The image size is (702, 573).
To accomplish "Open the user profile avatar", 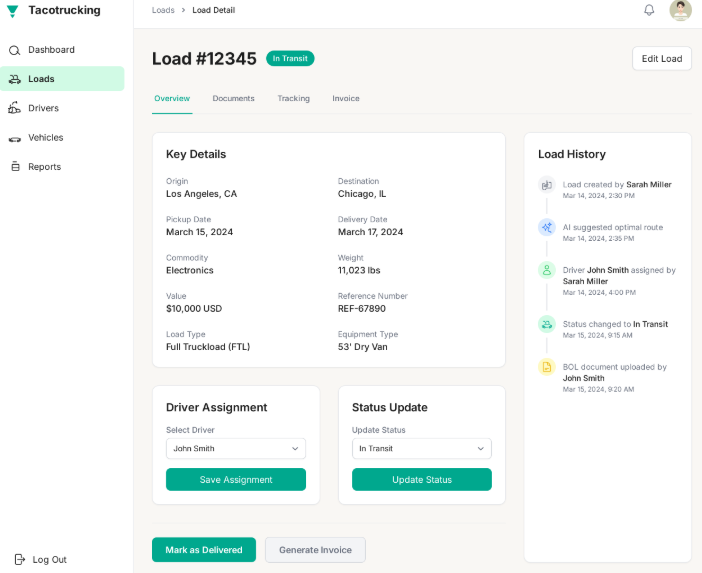I will [x=680, y=10].
